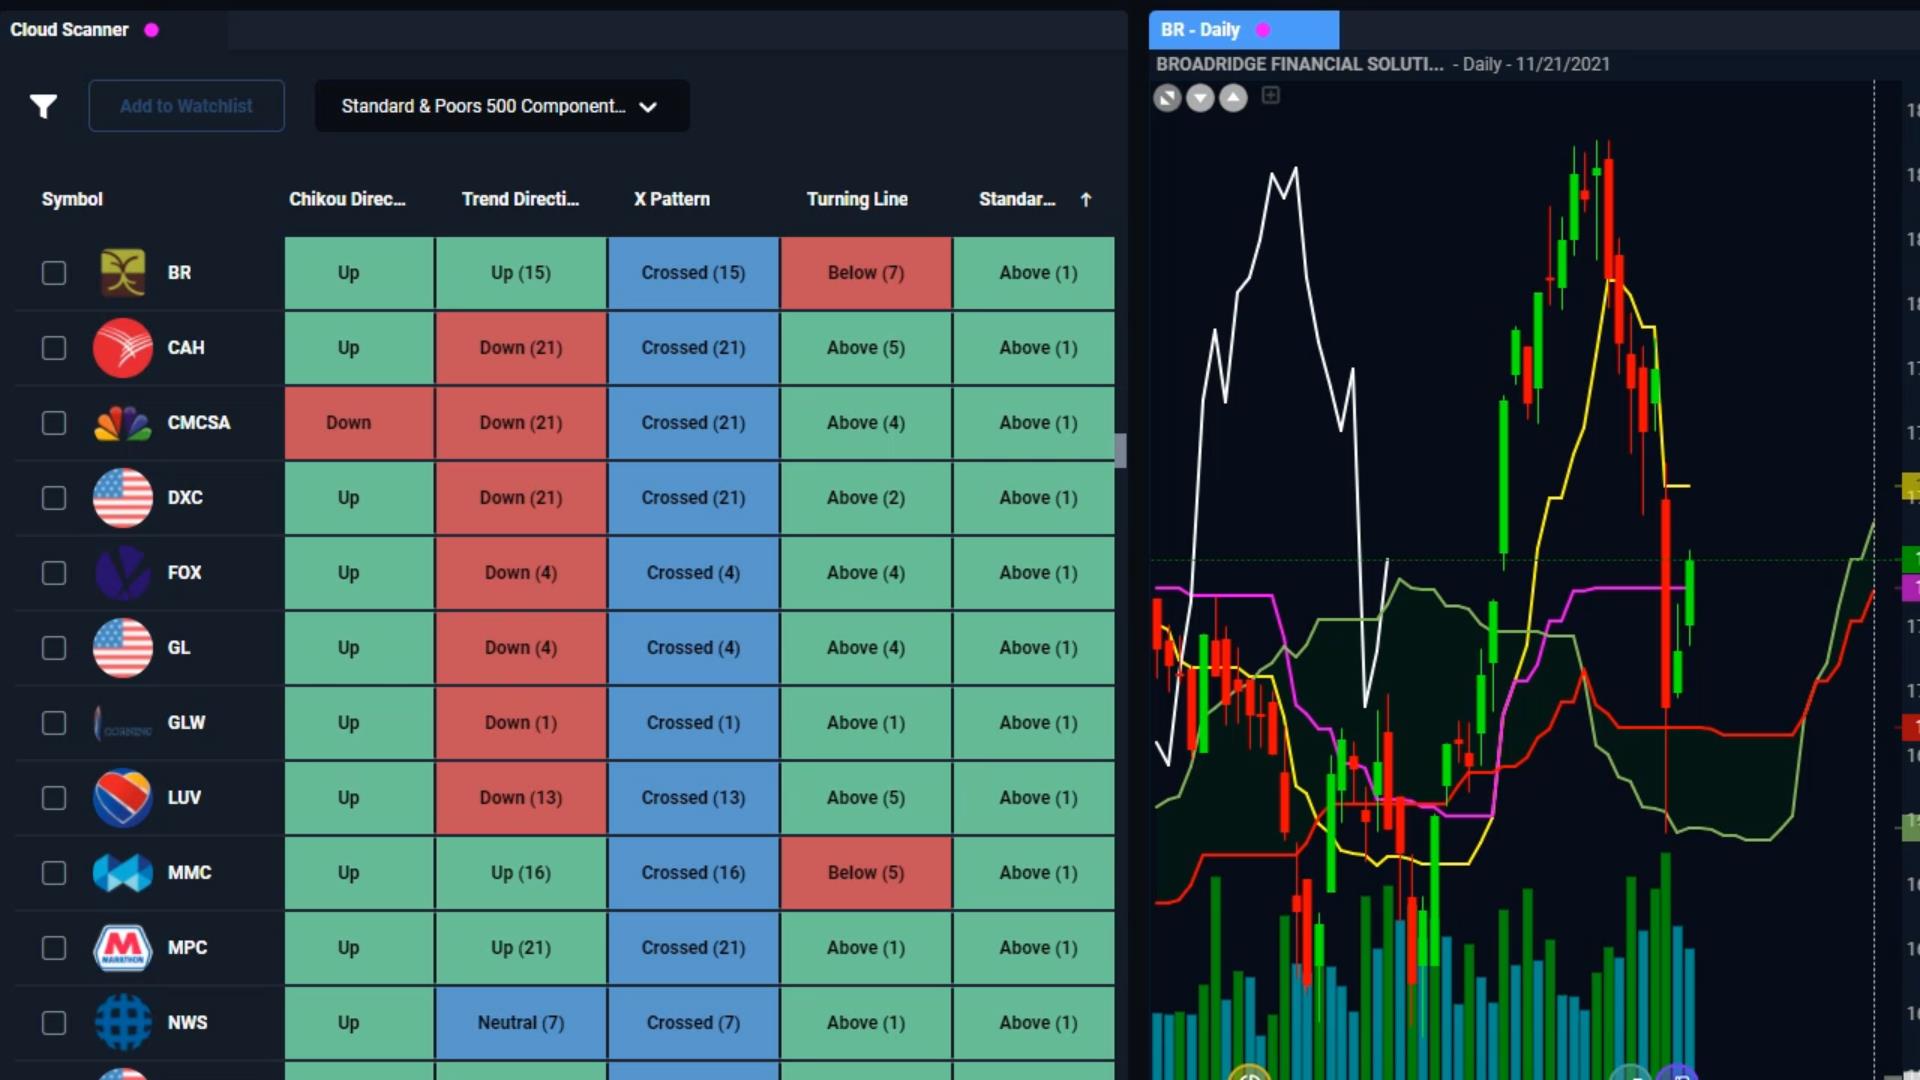The height and width of the screenshot is (1080, 1920).
Task: Tick the CMCSA row checkbox
Action: [x=54, y=423]
